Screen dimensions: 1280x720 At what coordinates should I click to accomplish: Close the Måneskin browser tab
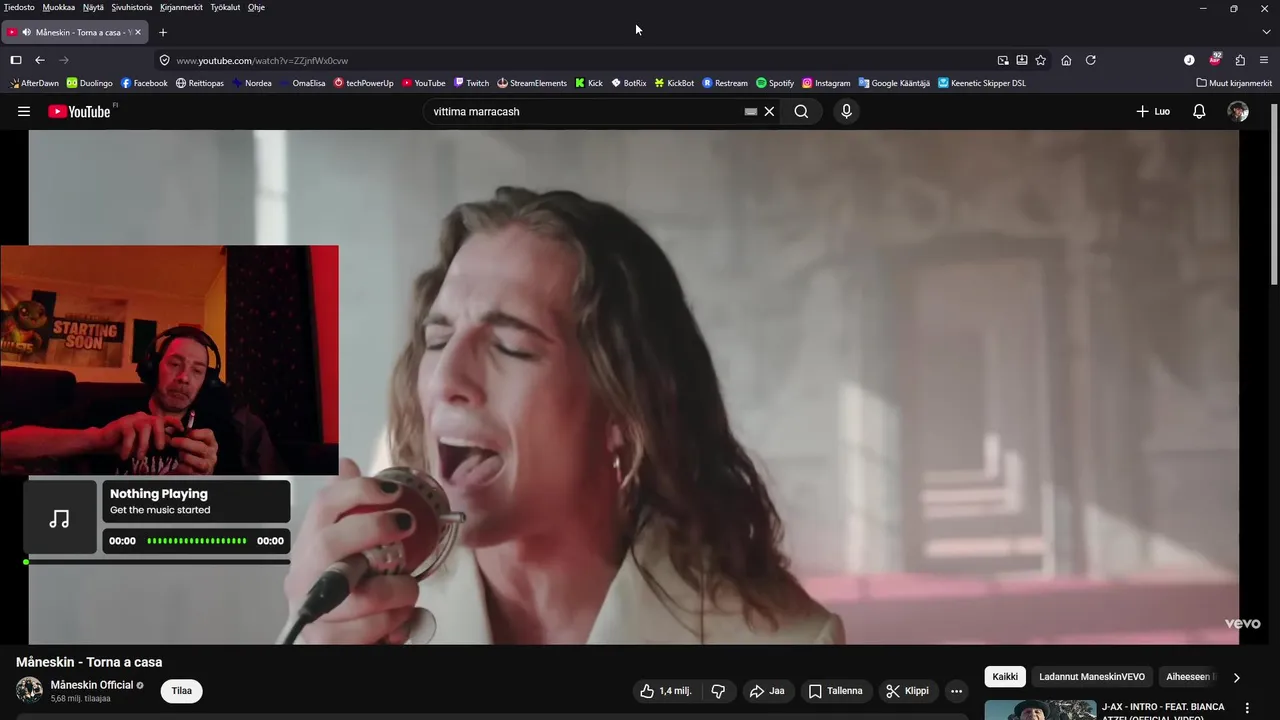[138, 32]
